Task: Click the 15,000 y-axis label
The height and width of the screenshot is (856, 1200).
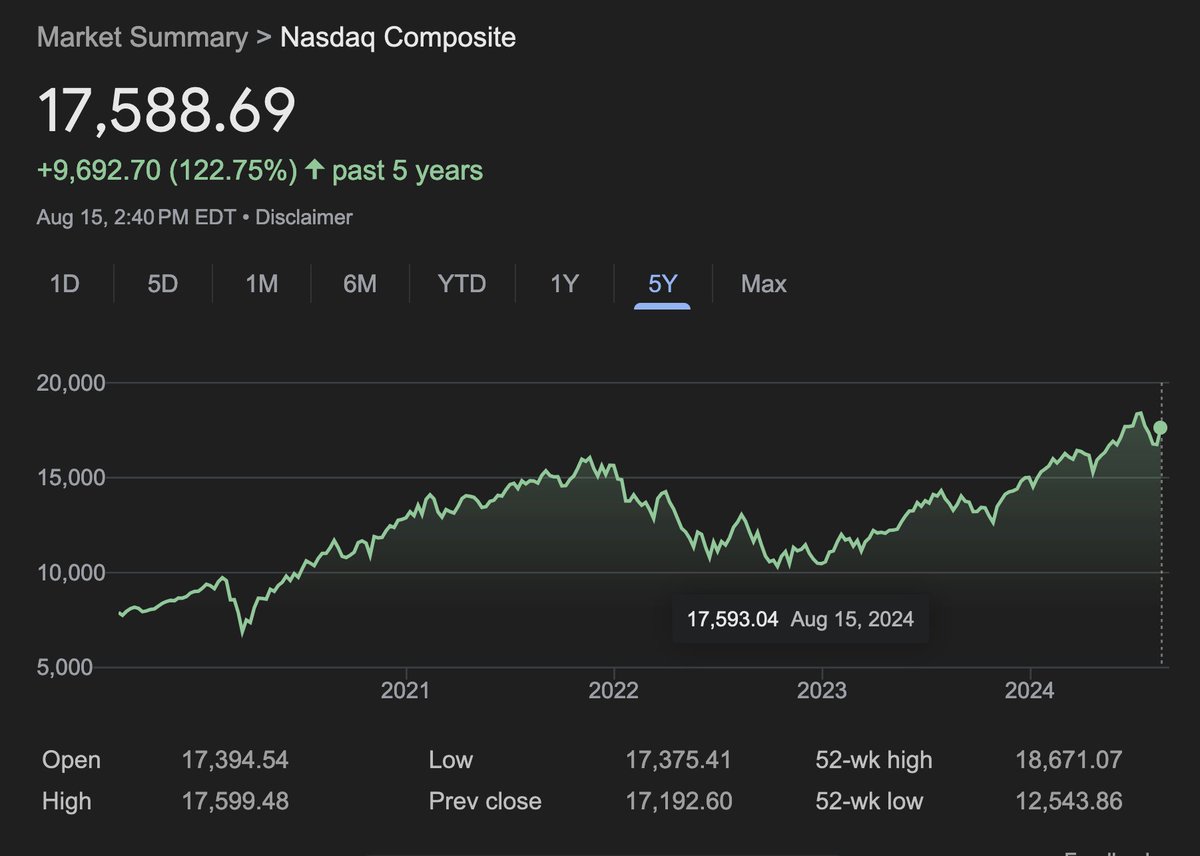Action: (x=70, y=478)
